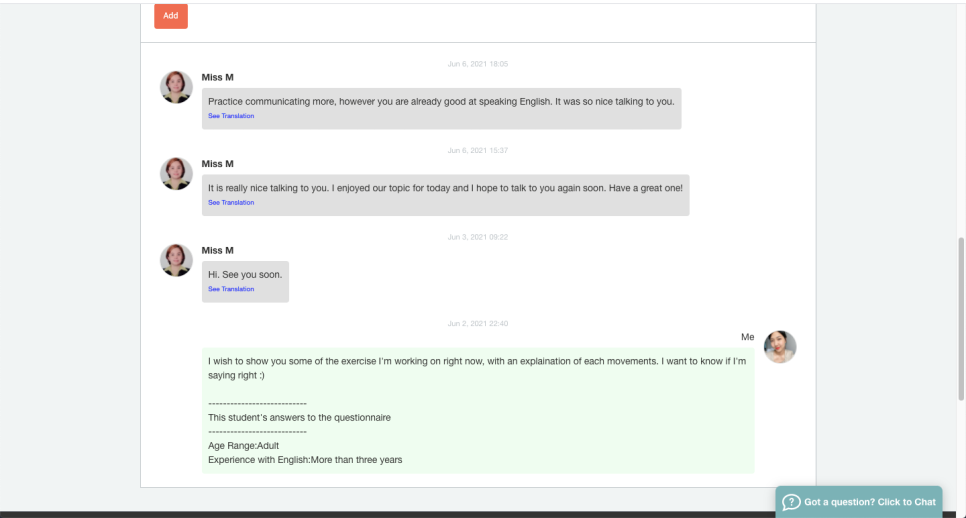966x518 pixels.
Task: Click Miss M's avatar beside the 'really nice talking' message
Action: click(x=176, y=174)
